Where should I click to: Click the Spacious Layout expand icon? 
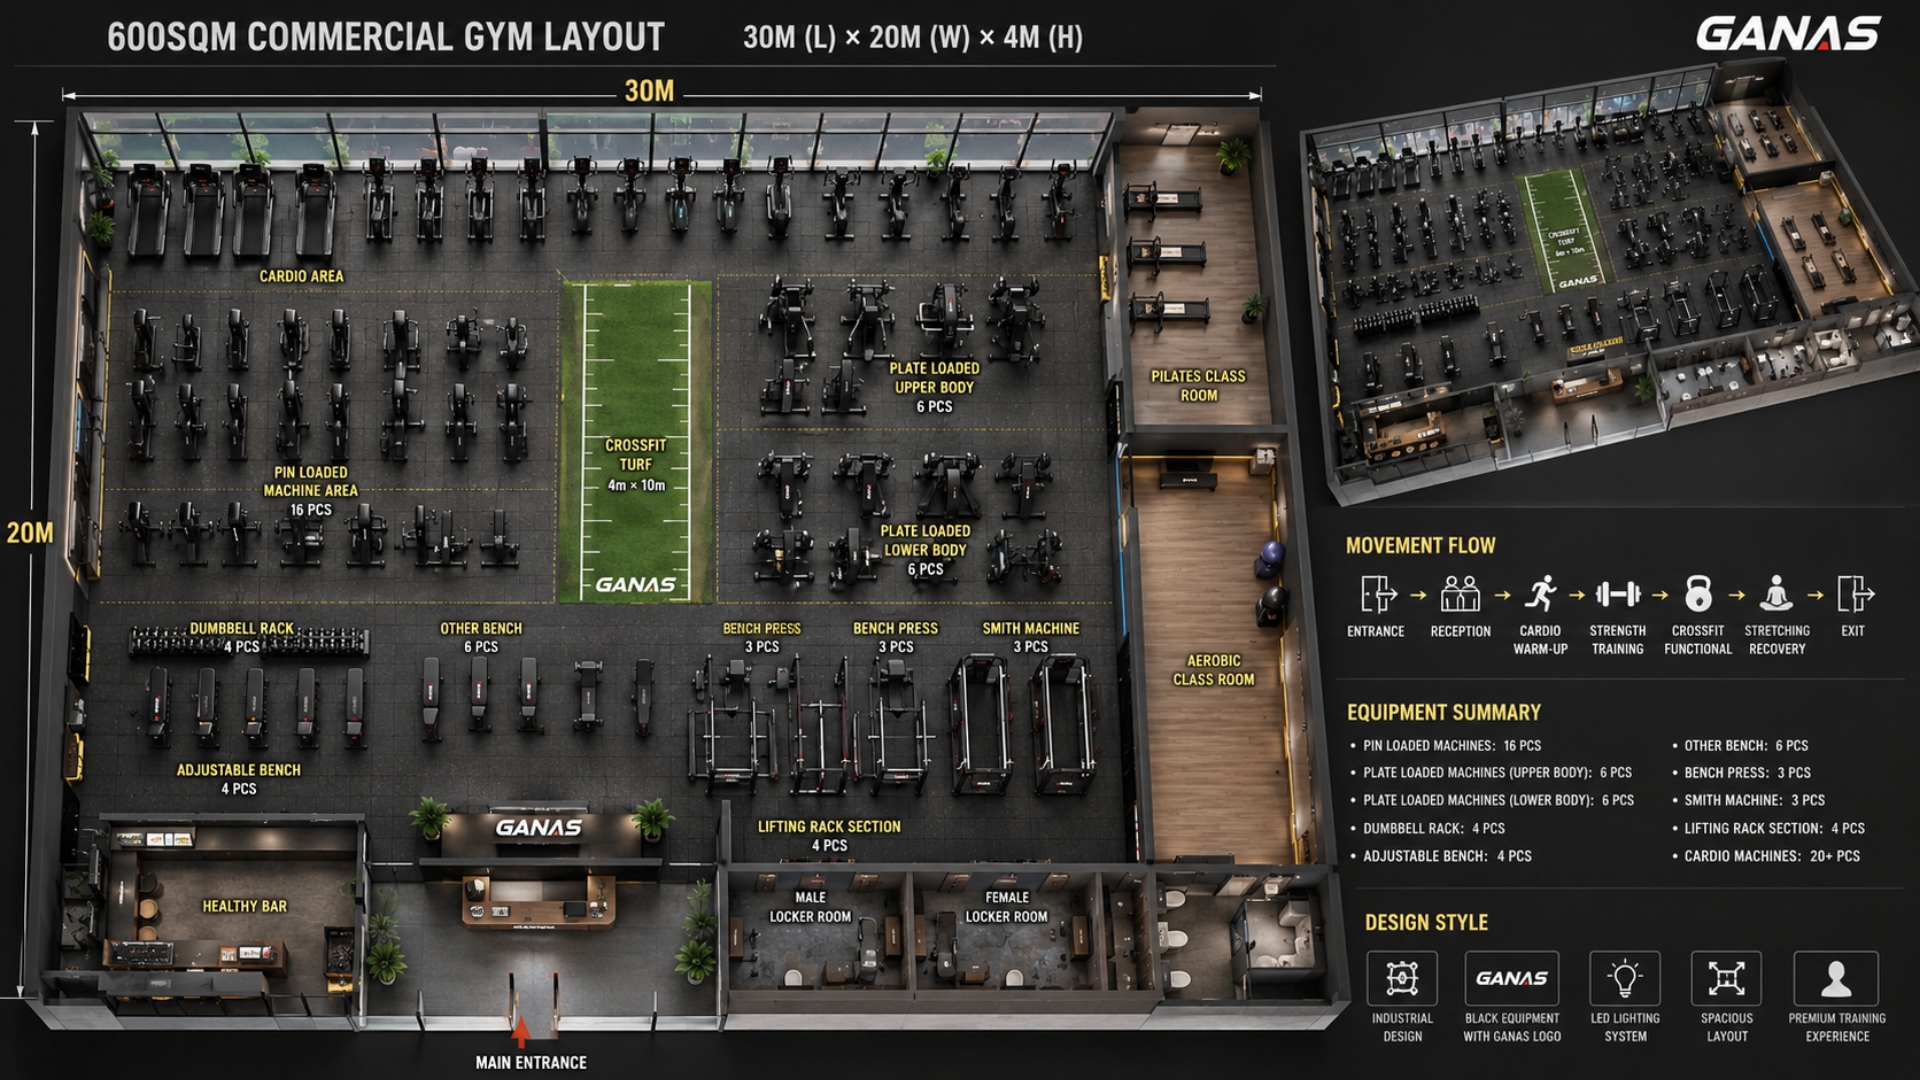1727,978
